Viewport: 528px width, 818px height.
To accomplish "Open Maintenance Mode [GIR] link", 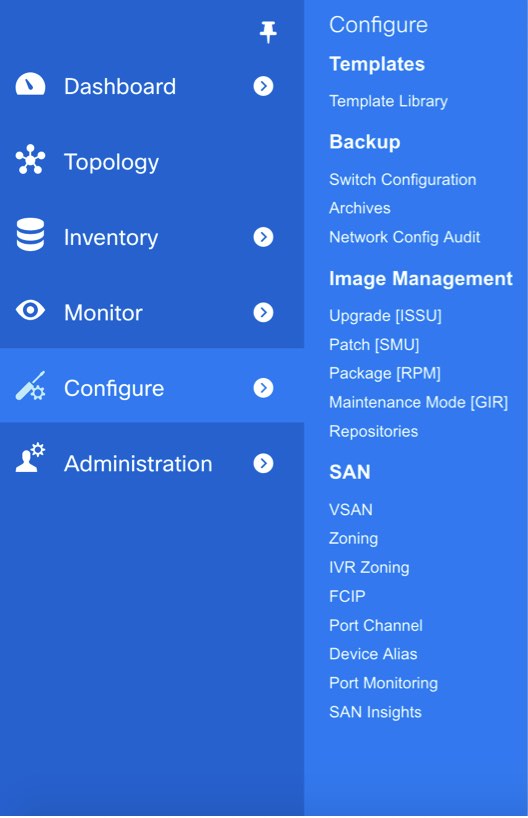I will (x=418, y=402).
